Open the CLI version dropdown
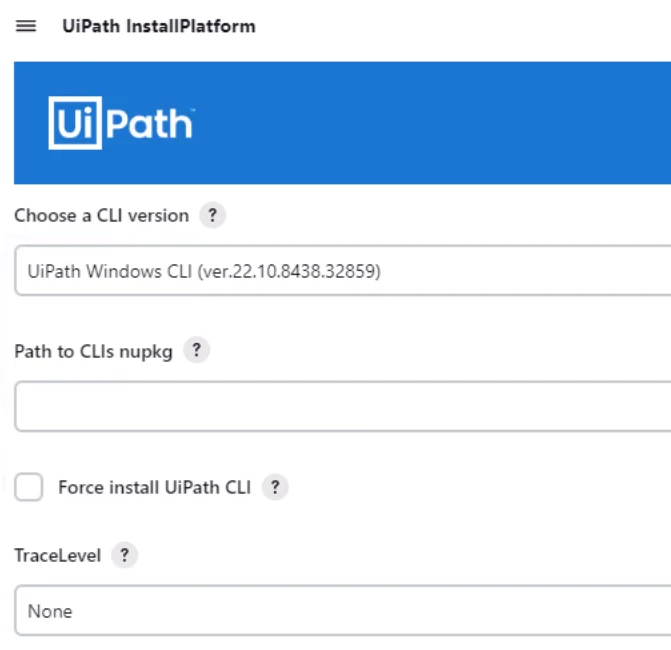 click(x=342, y=270)
